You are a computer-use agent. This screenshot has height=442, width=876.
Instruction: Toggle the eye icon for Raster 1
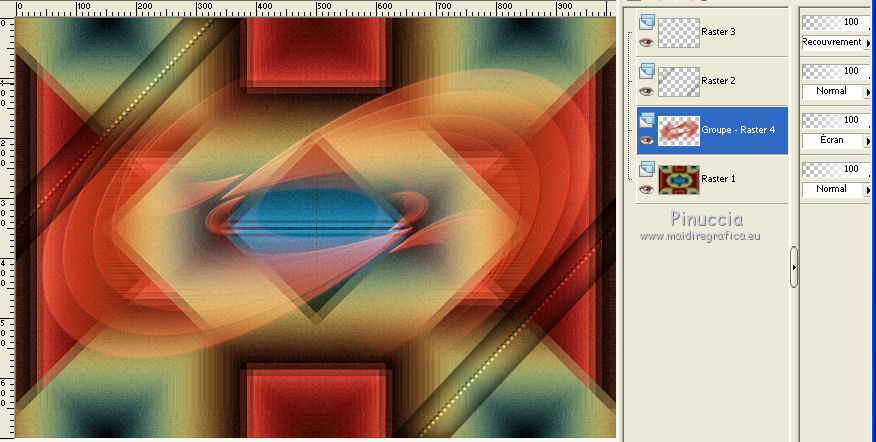click(646, 189)
